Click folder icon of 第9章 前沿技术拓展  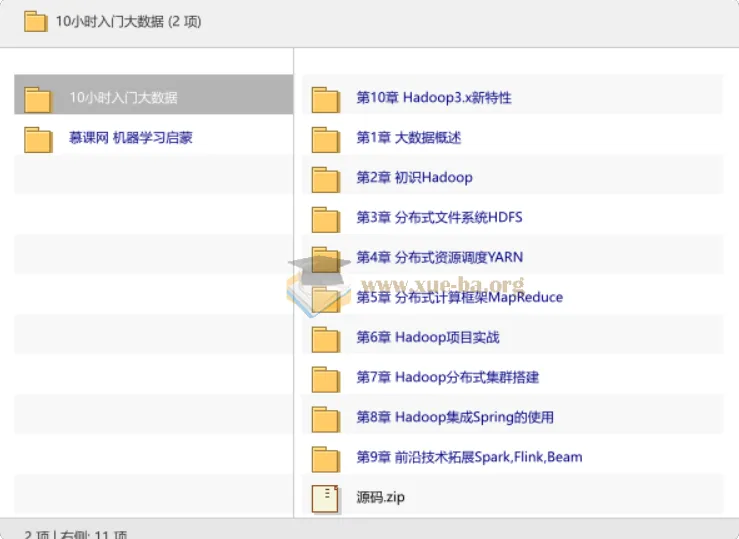tap(325, 459)
